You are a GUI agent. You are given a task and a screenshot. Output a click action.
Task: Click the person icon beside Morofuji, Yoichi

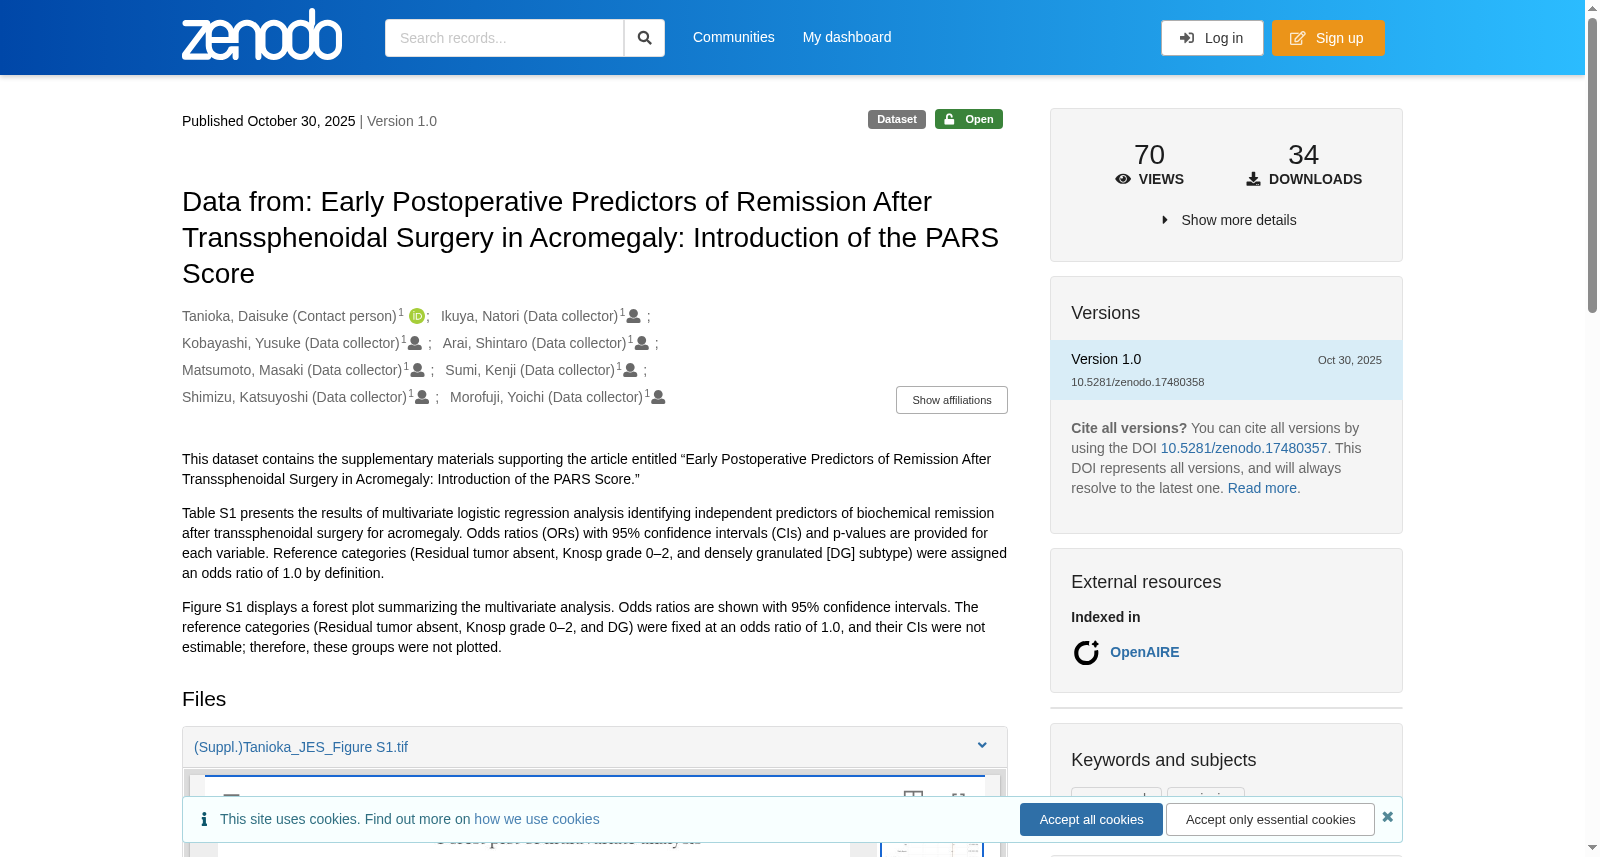pos(658,397)
